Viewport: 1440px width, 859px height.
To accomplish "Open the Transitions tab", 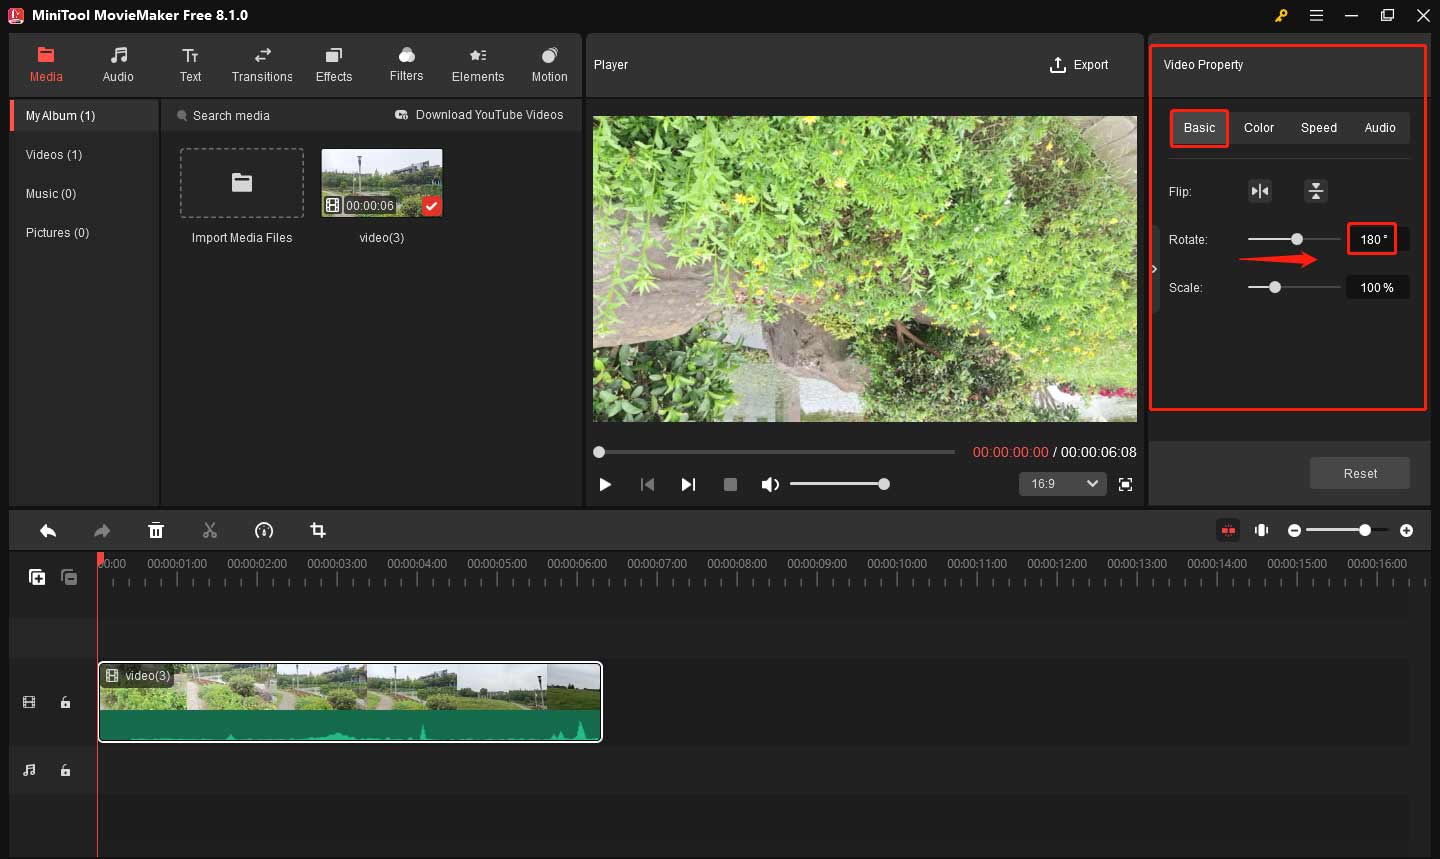I will point(262,65).
